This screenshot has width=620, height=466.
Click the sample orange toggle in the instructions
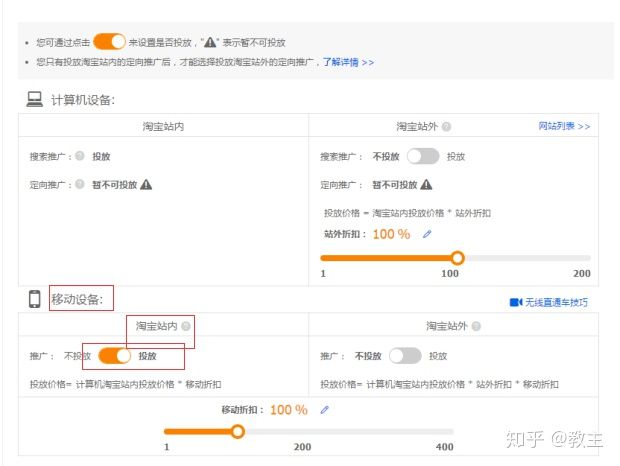109,42
